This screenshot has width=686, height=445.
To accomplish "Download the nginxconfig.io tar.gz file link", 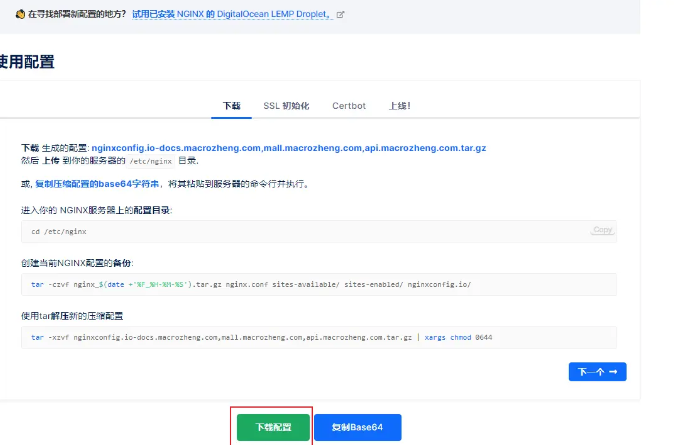I will coord(289,148).
